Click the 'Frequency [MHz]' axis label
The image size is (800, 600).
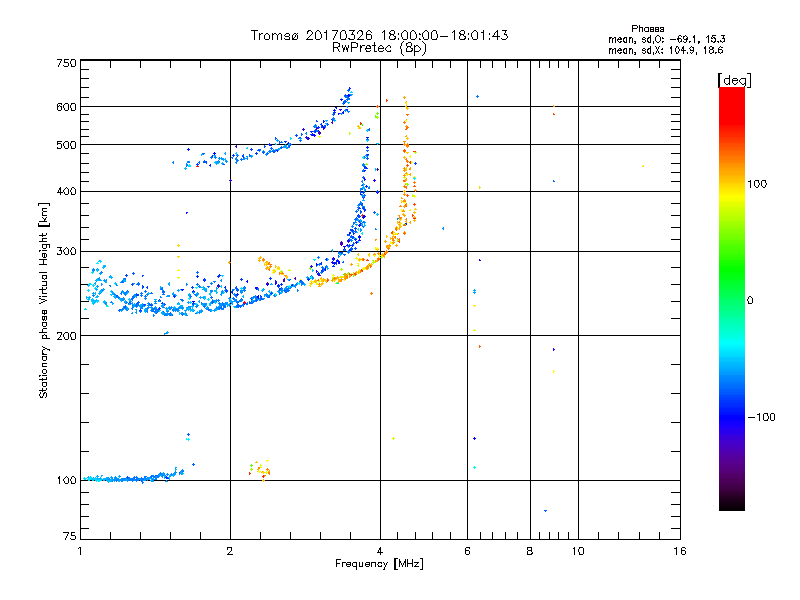pos(379,564)
